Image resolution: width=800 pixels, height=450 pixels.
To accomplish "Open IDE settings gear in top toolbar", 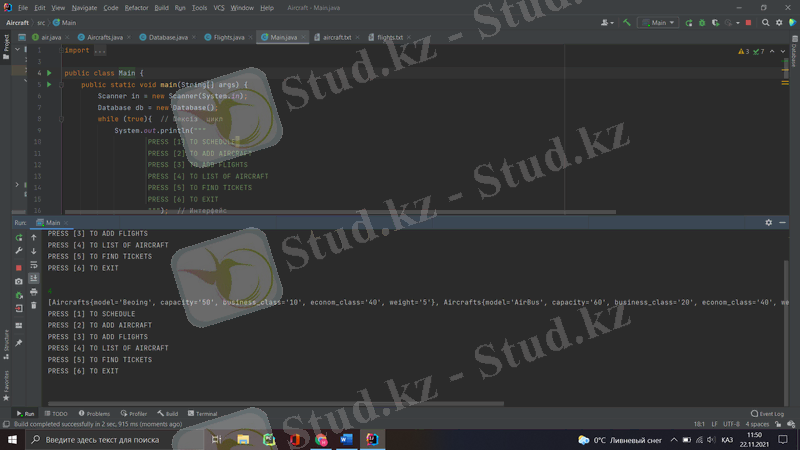I will [x=779, y=22].
